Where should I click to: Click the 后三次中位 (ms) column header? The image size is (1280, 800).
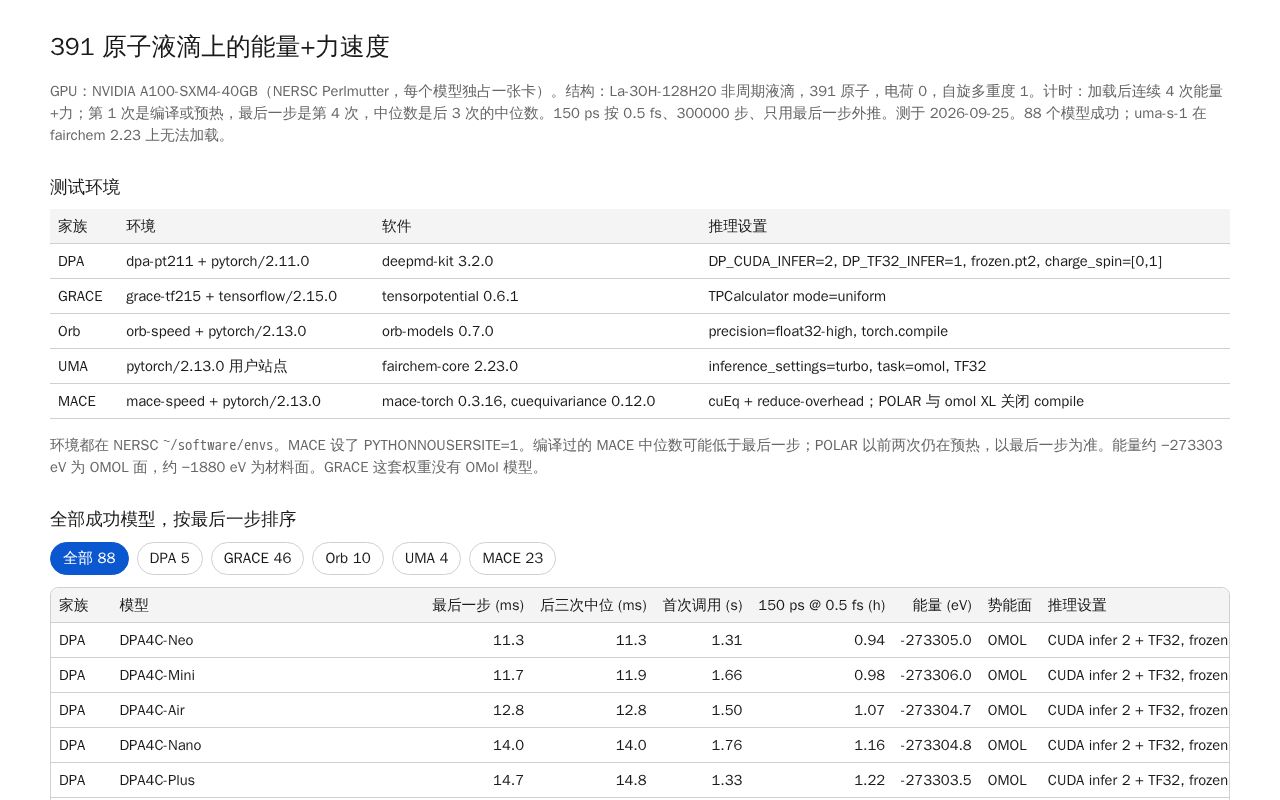coord(593,605)
